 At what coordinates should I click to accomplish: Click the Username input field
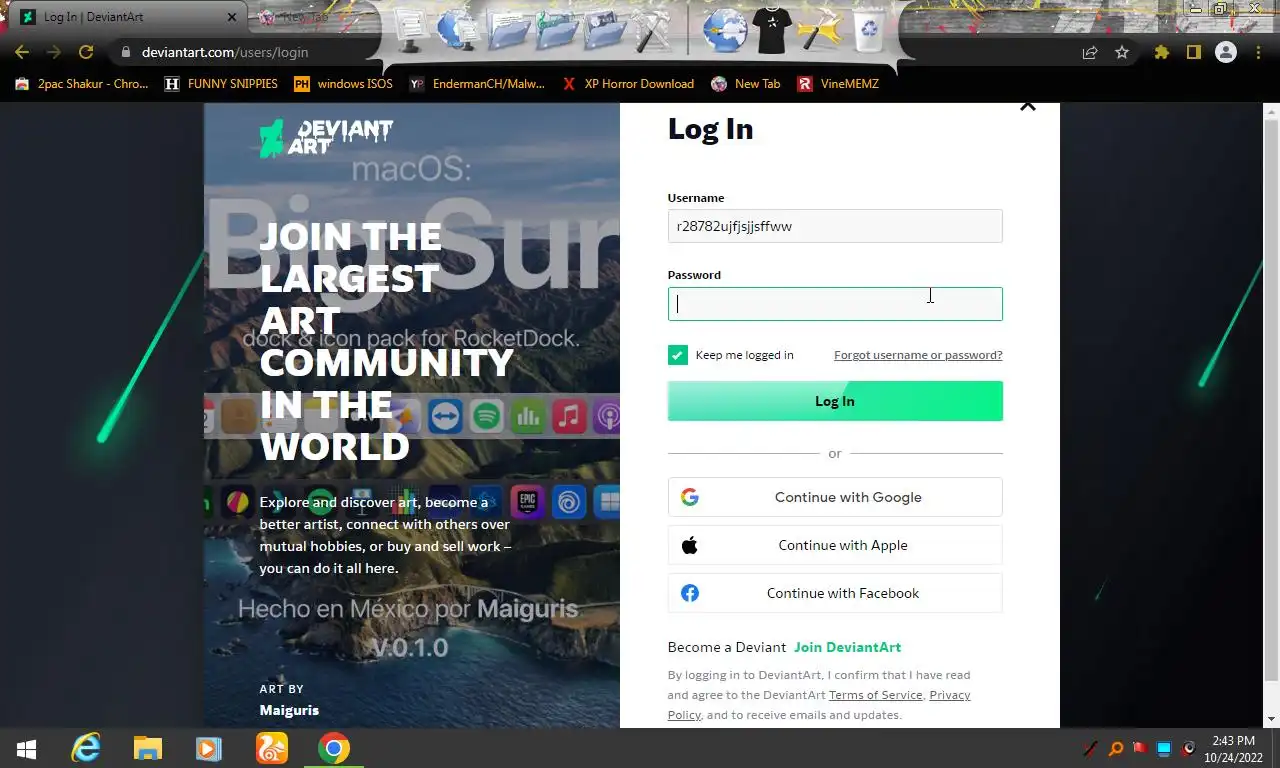[835, 226]
